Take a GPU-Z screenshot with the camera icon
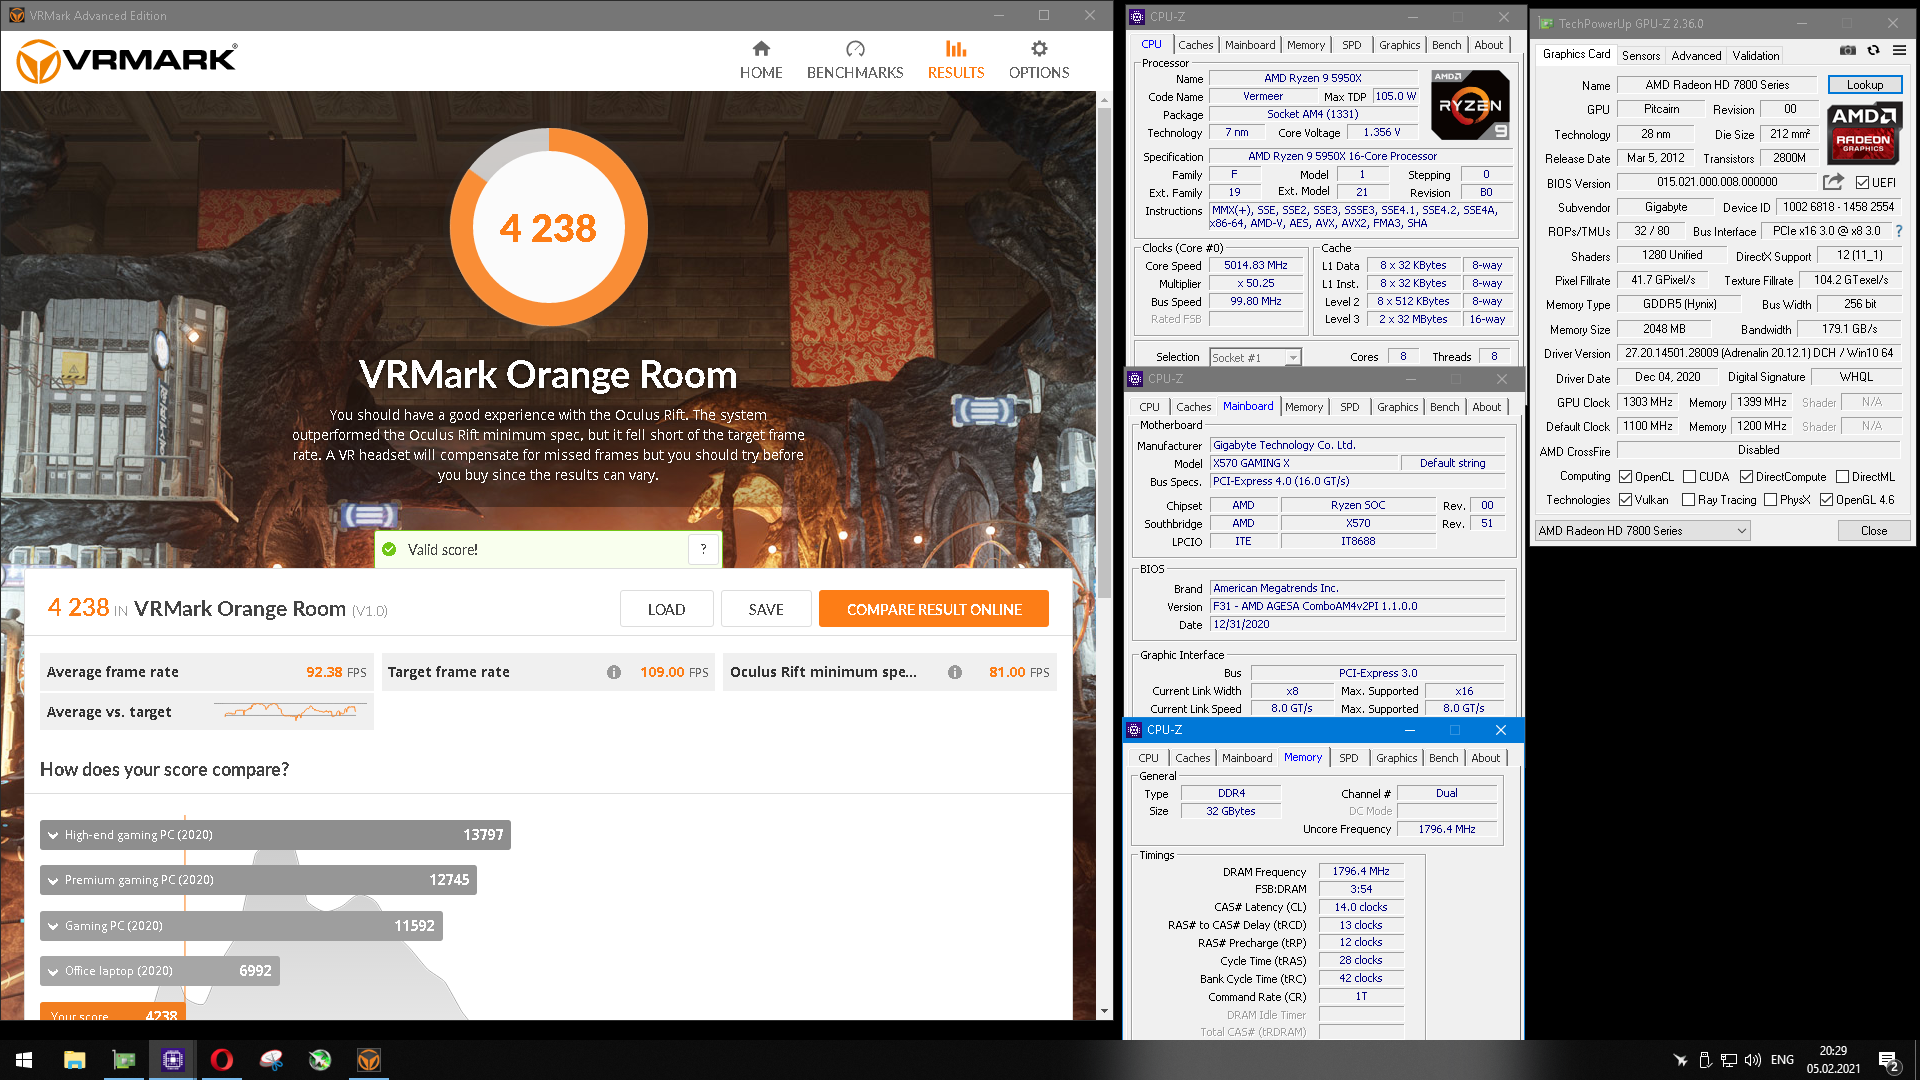 [x=1848, y=50]
